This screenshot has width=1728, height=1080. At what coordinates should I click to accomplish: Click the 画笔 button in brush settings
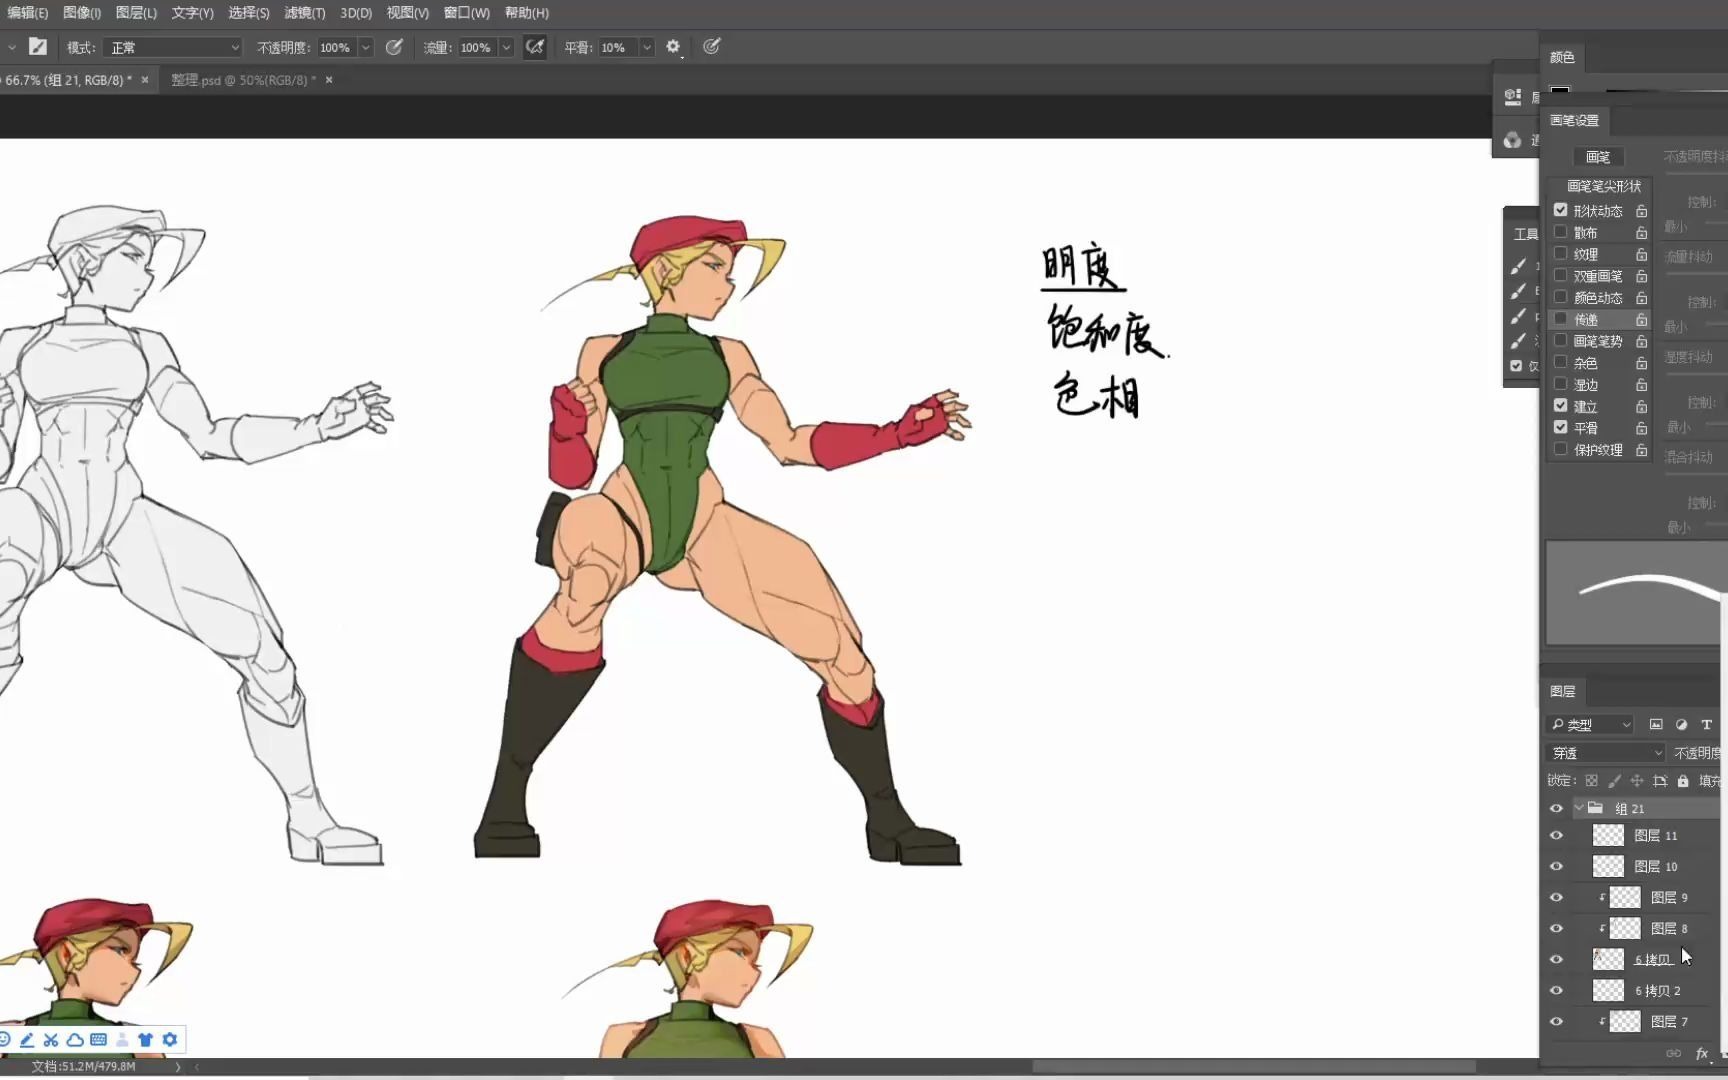(x=1598, y=157)
